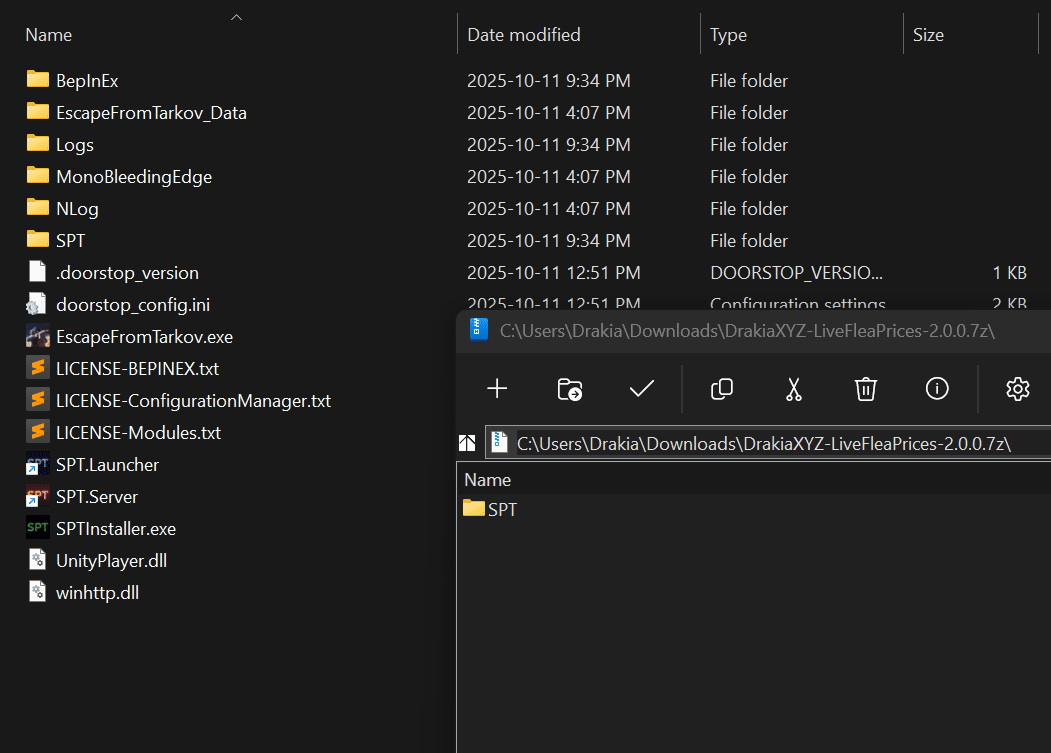Click the archive path address field
The height and width of the screenshot is (753, 1051).
tap(768, 443)
